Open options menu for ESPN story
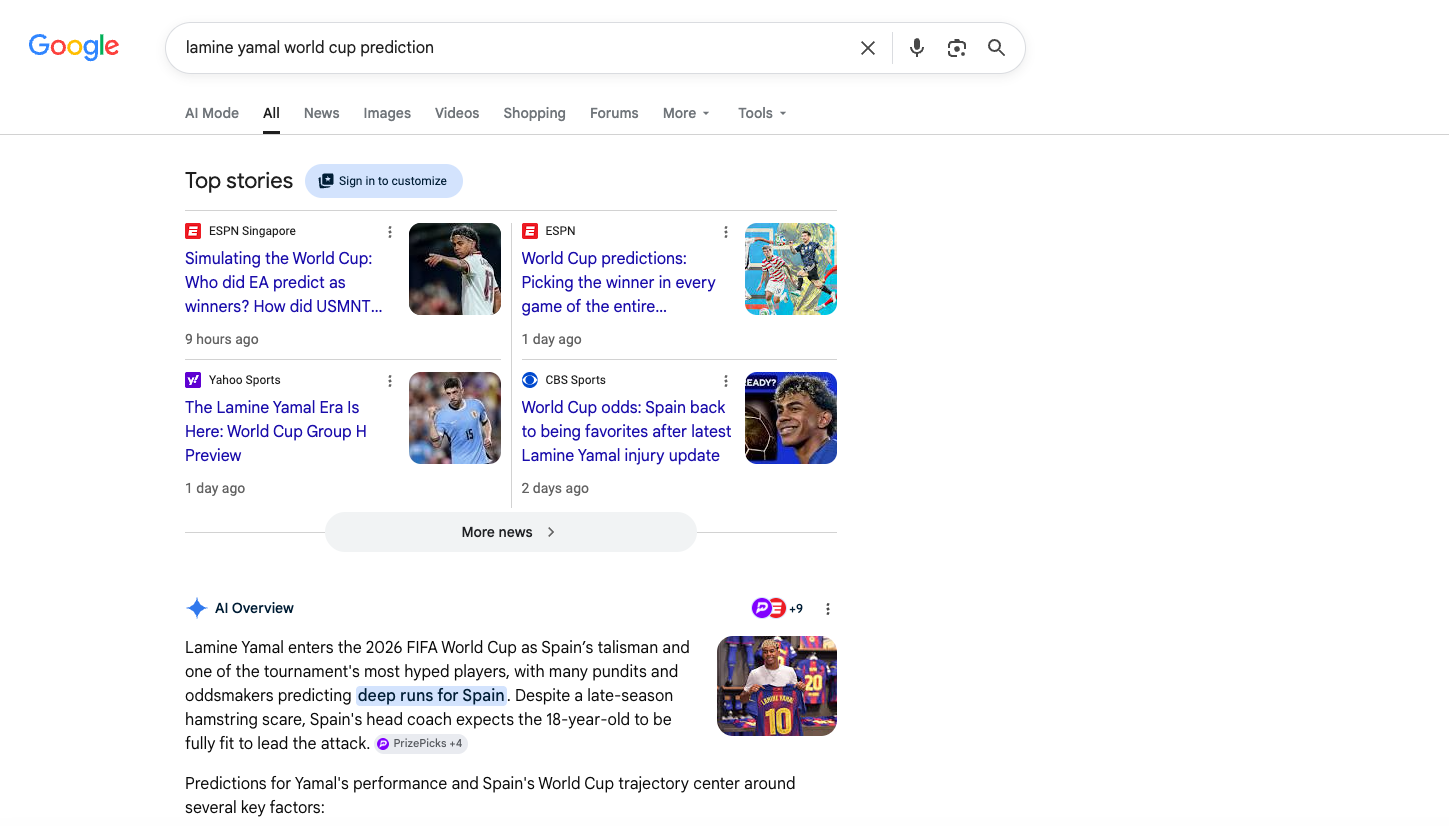Viewport: 1449px width, 826px height. tap(726, 232)
